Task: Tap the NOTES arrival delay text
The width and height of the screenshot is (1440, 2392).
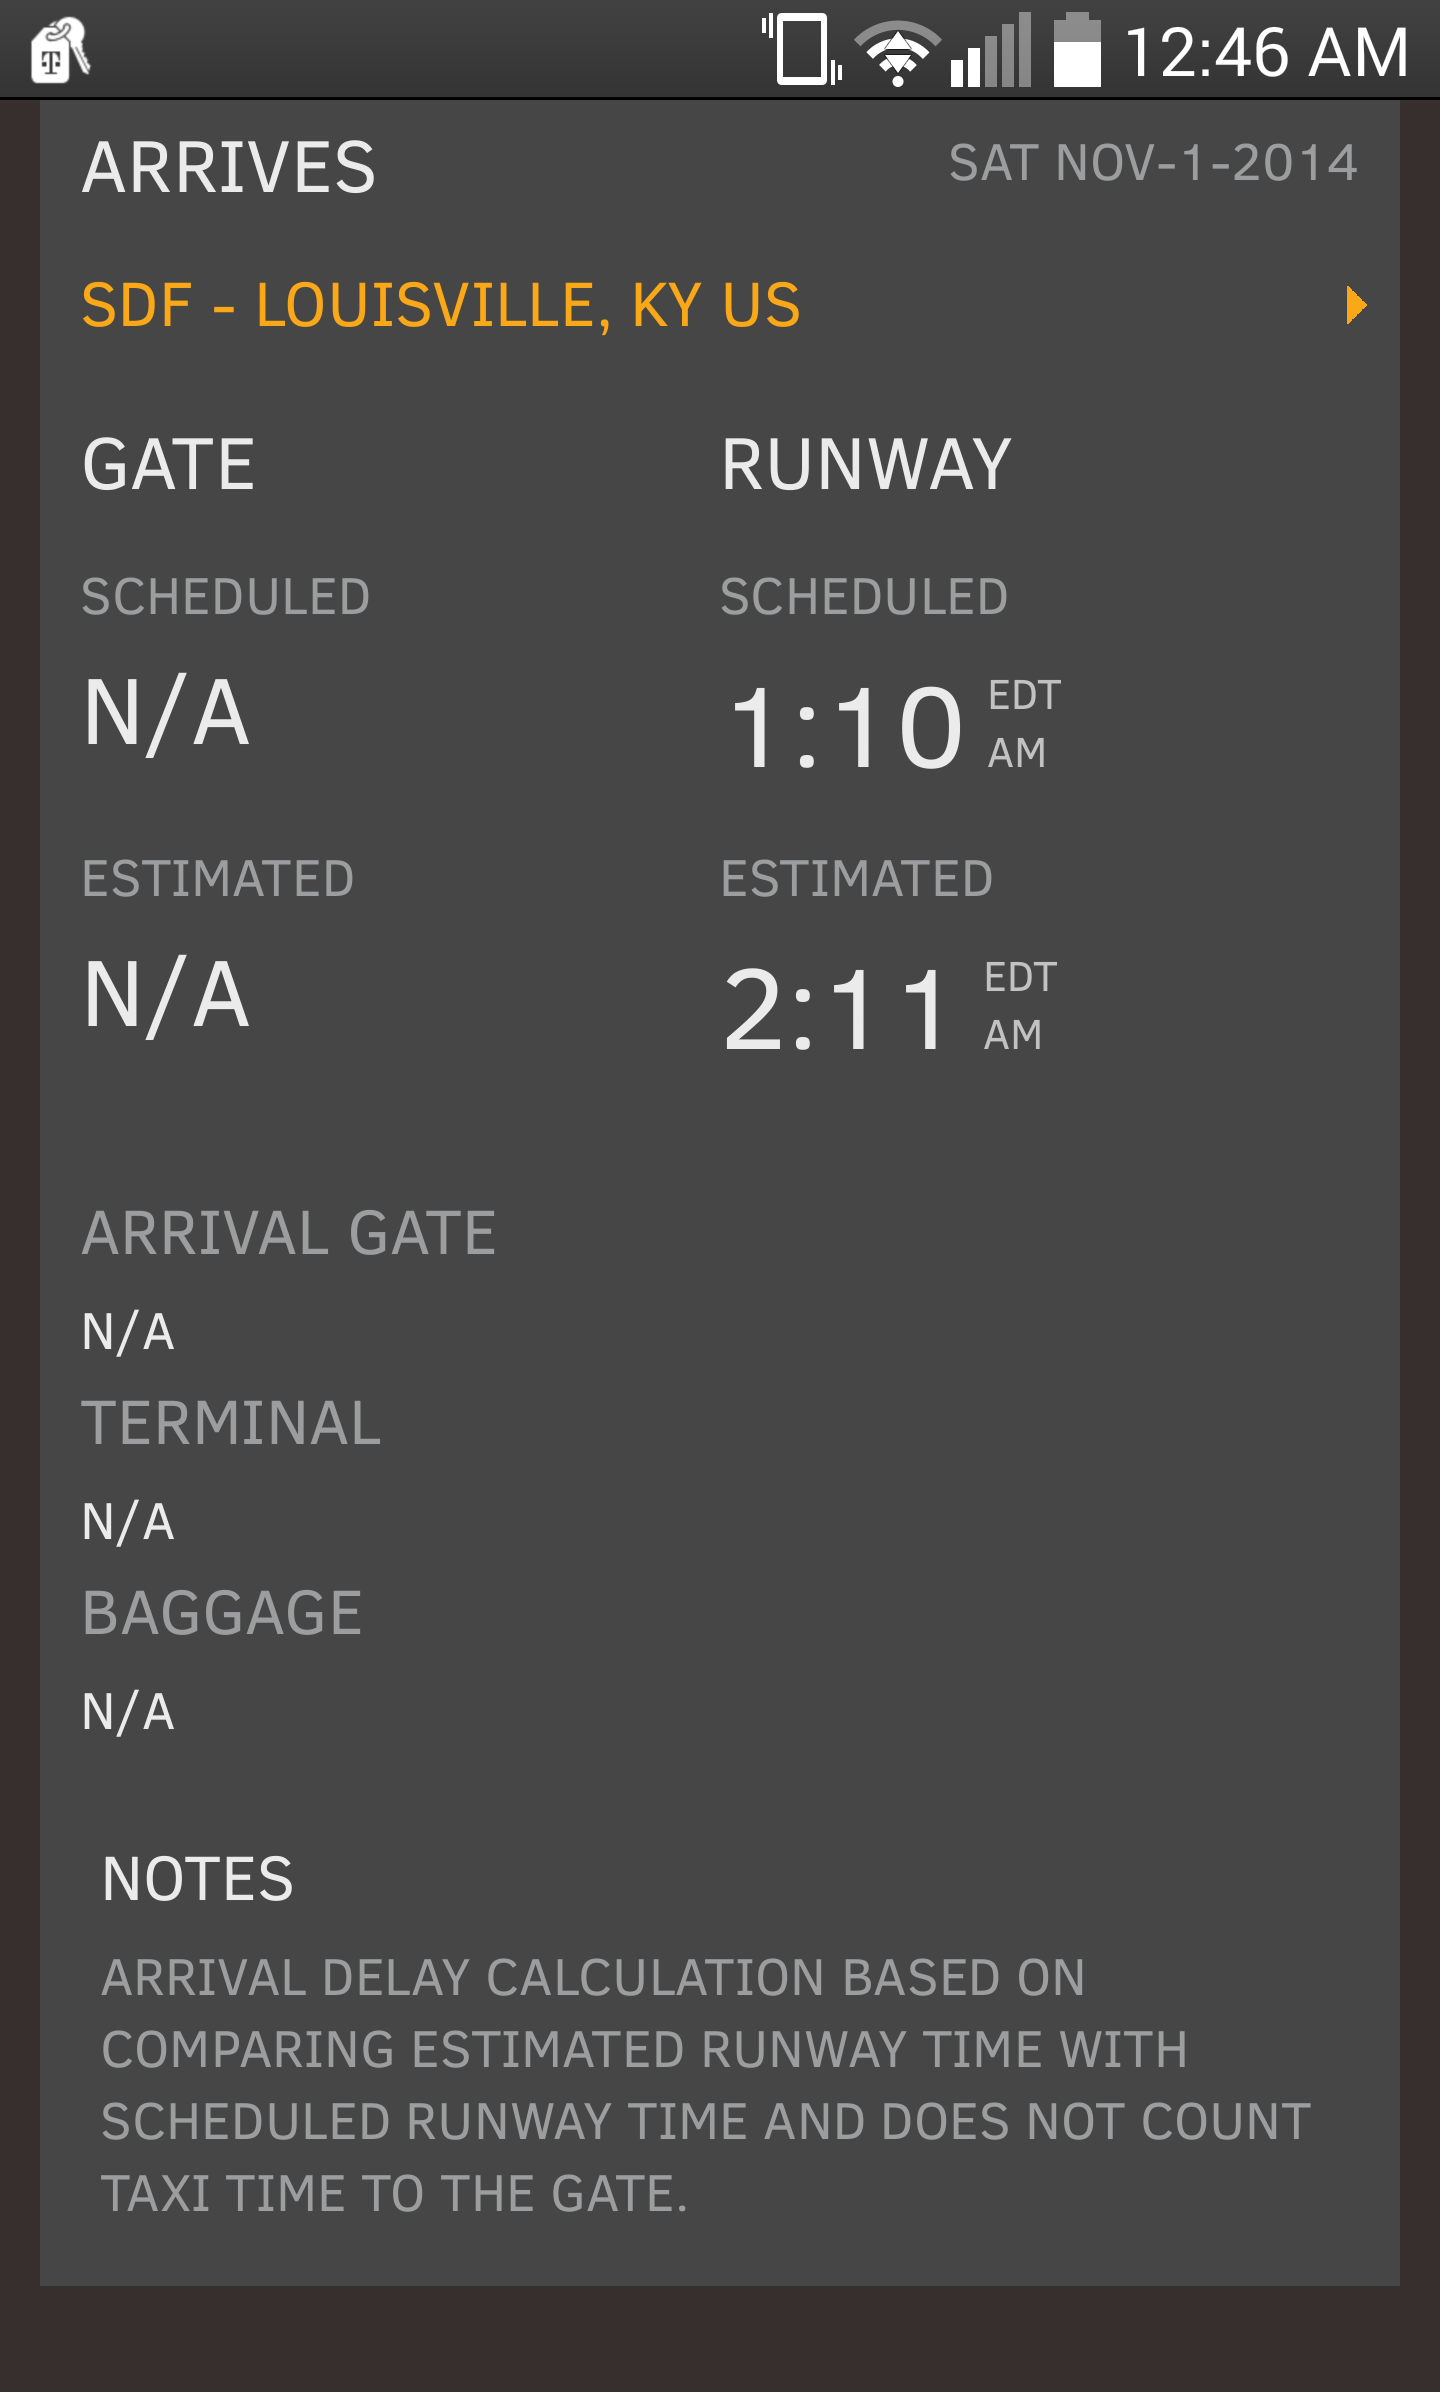Action: pyautogui.click(x=706, y=2086)
